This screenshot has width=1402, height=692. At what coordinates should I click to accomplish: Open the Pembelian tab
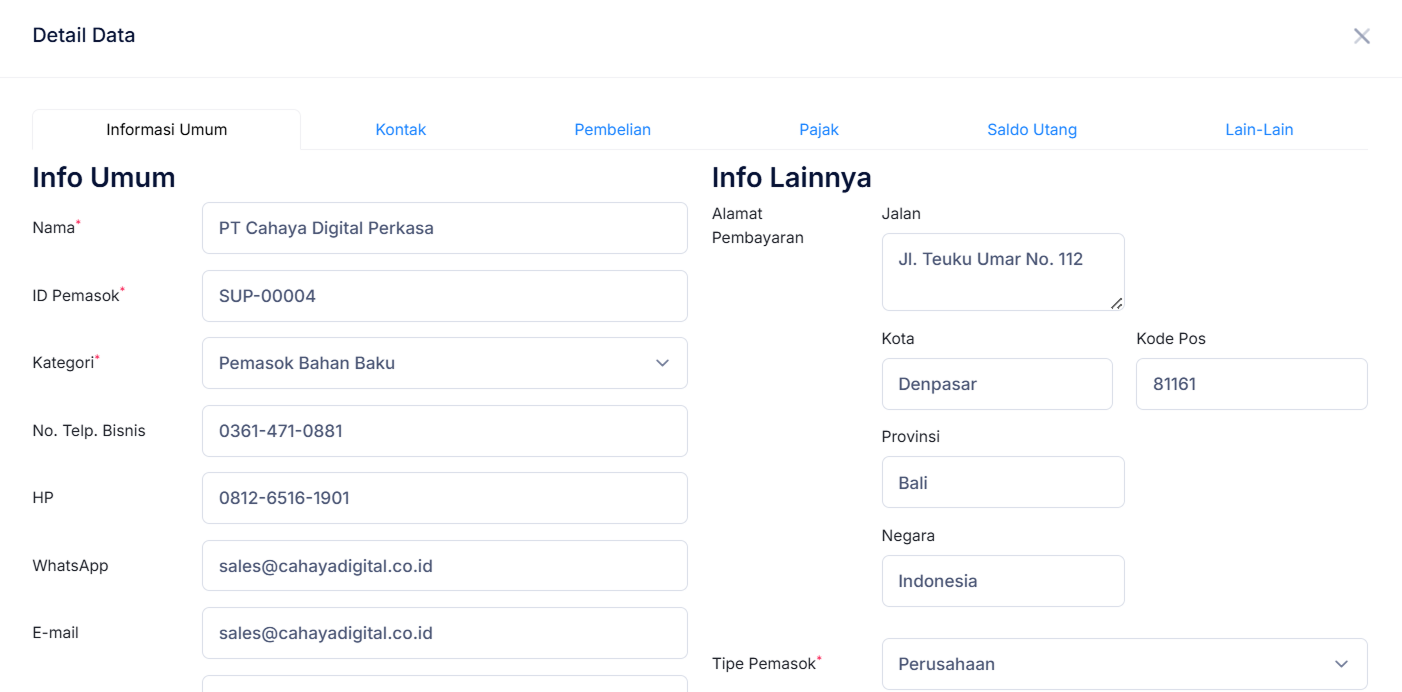(612, 130)
